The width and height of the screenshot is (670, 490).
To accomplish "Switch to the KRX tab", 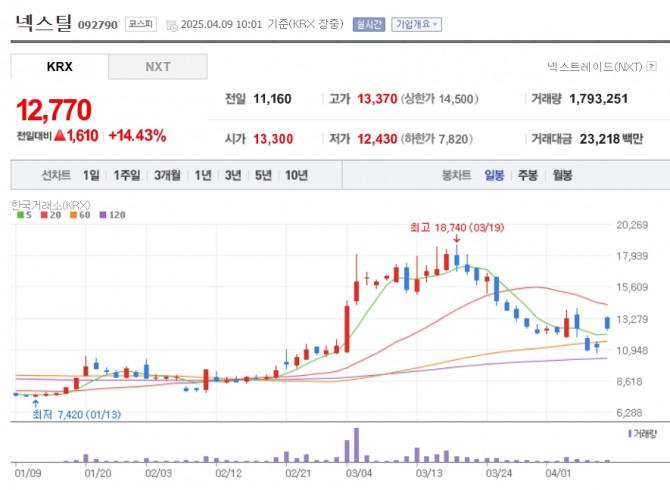I will tap(60, 67).
